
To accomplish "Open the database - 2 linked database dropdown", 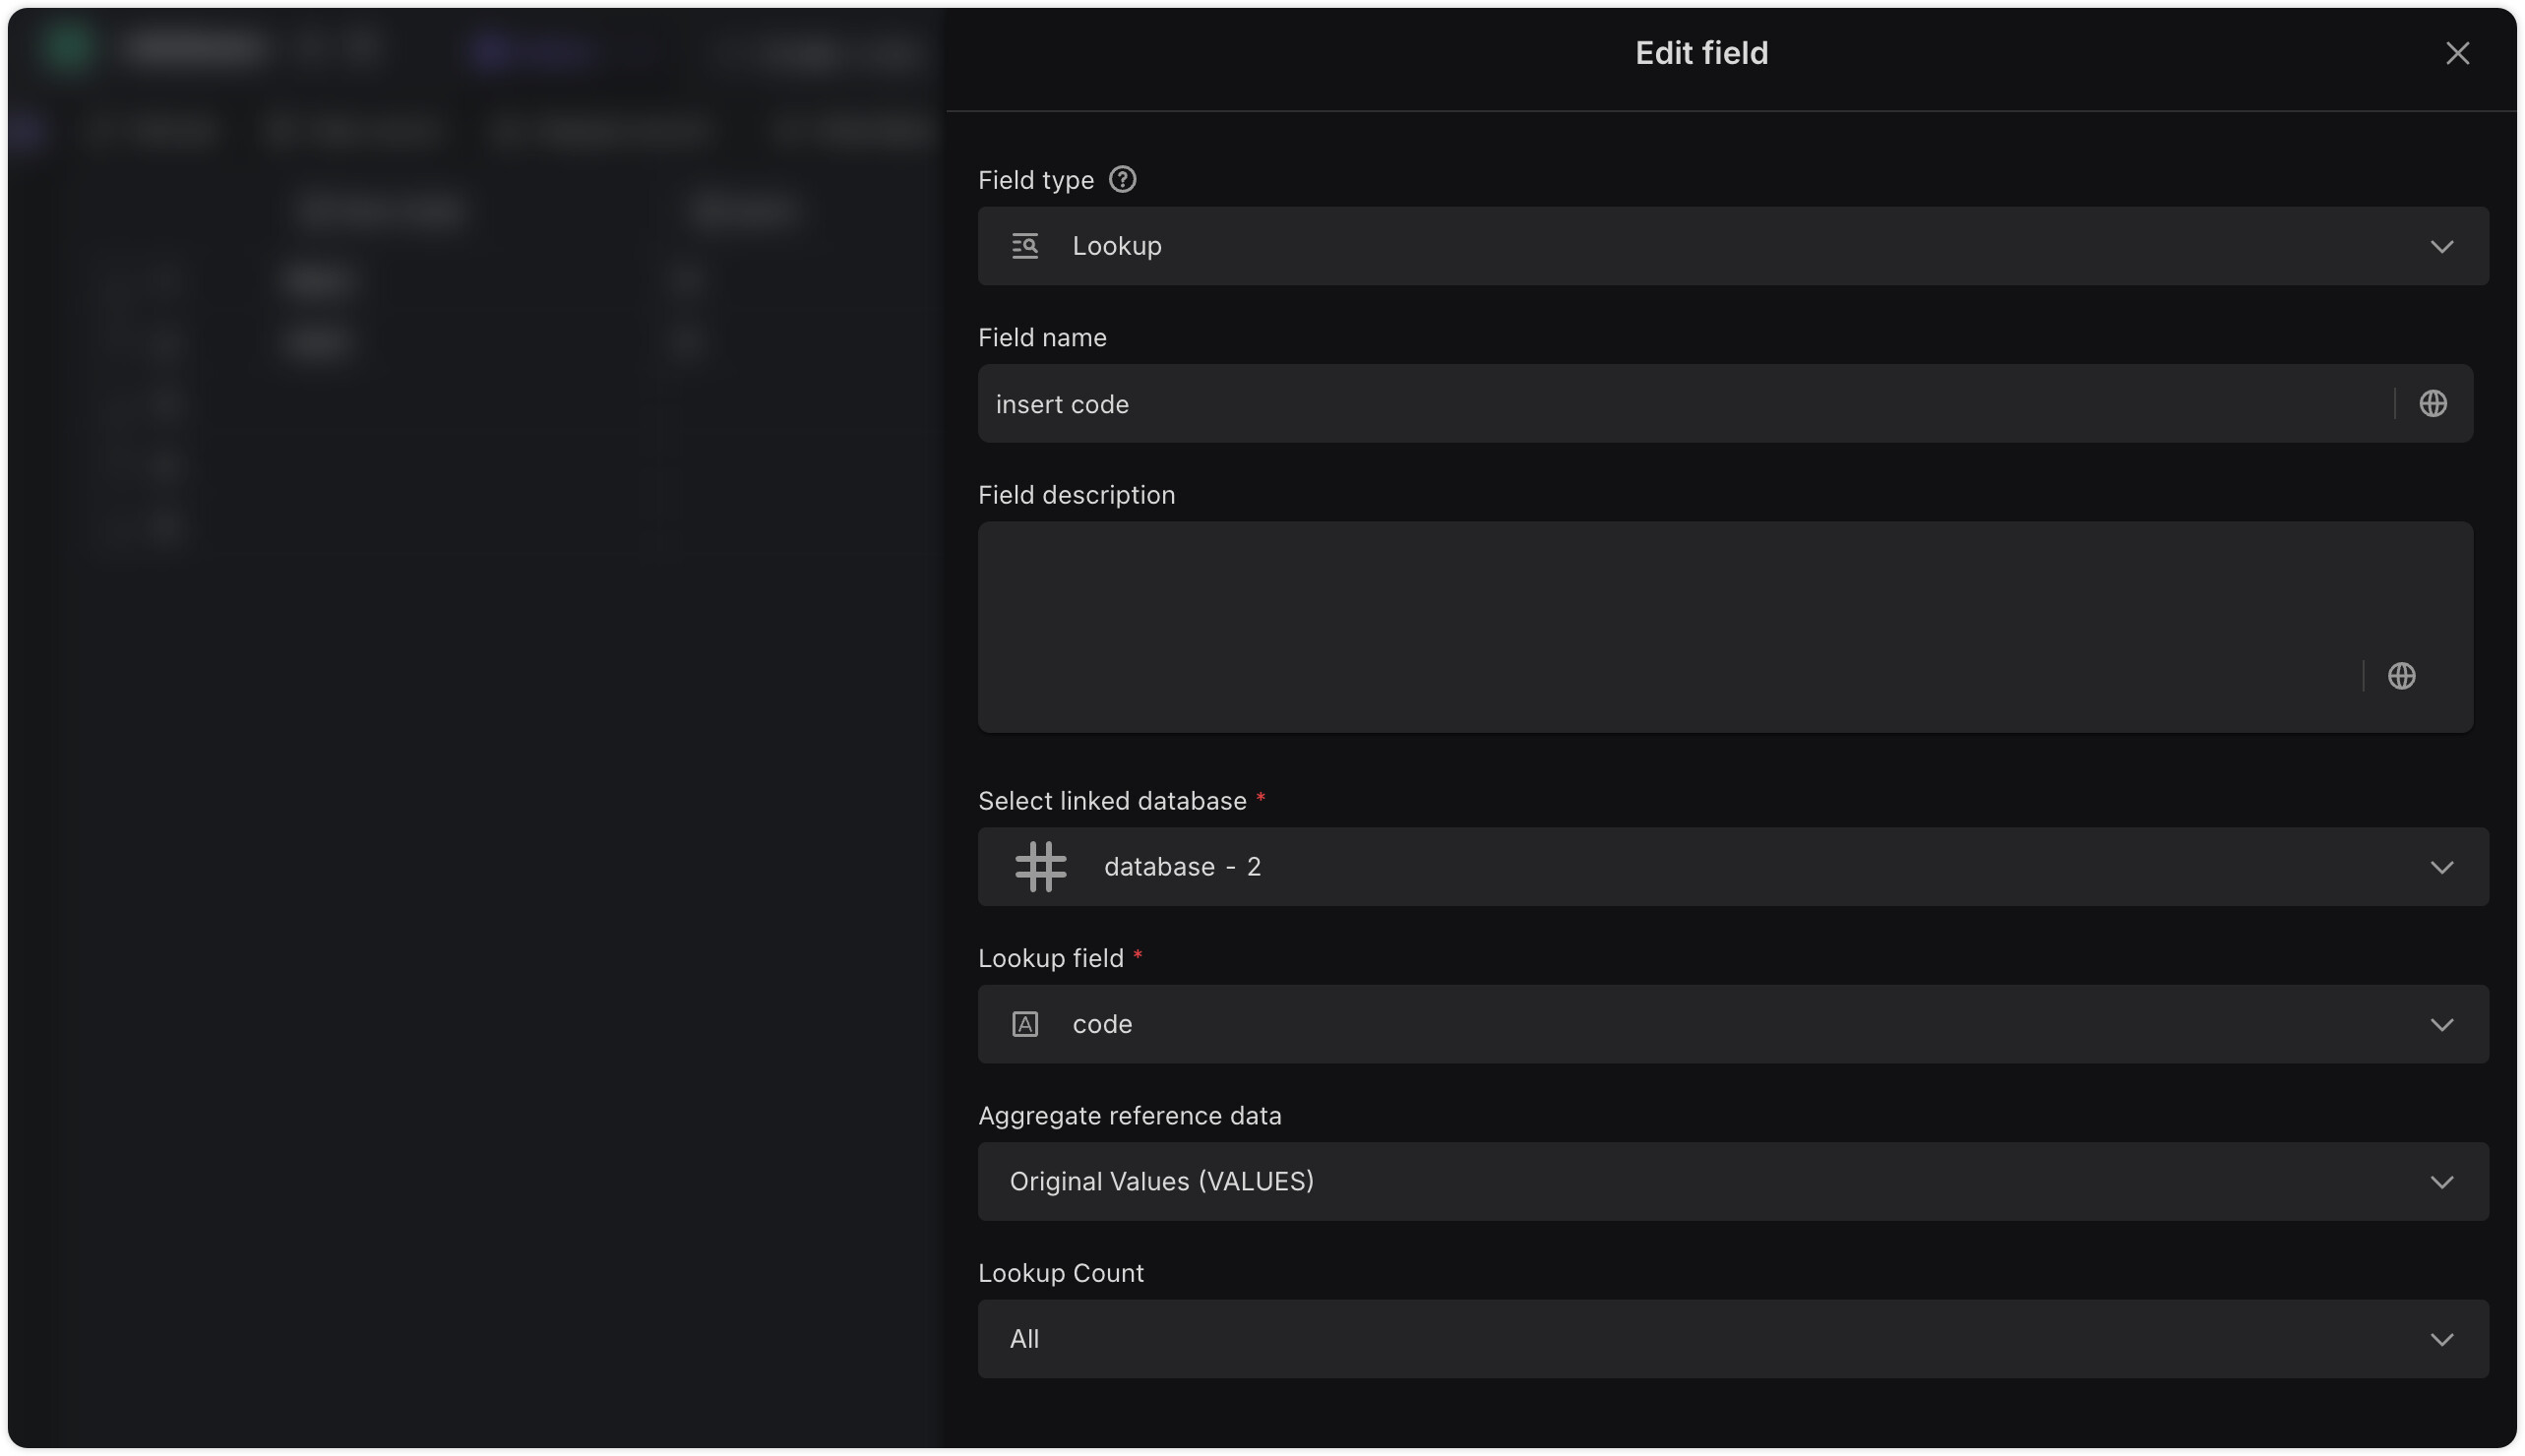I will coord(1700,867).
